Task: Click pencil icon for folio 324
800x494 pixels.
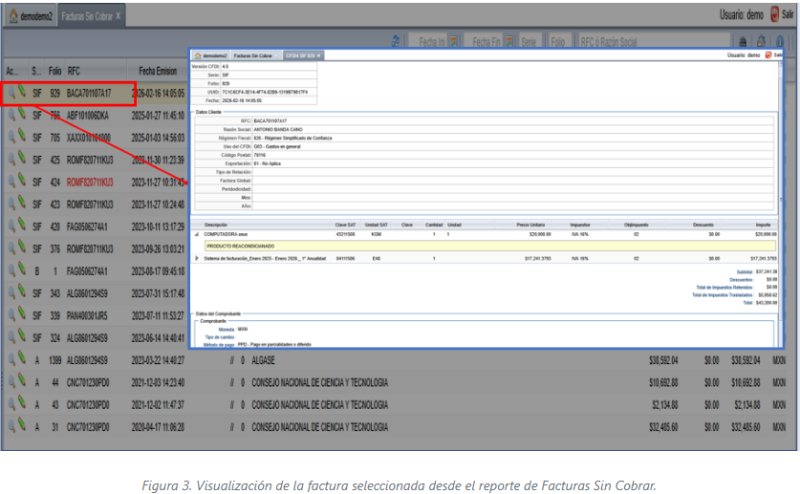Action: click(x=21, y=336)
